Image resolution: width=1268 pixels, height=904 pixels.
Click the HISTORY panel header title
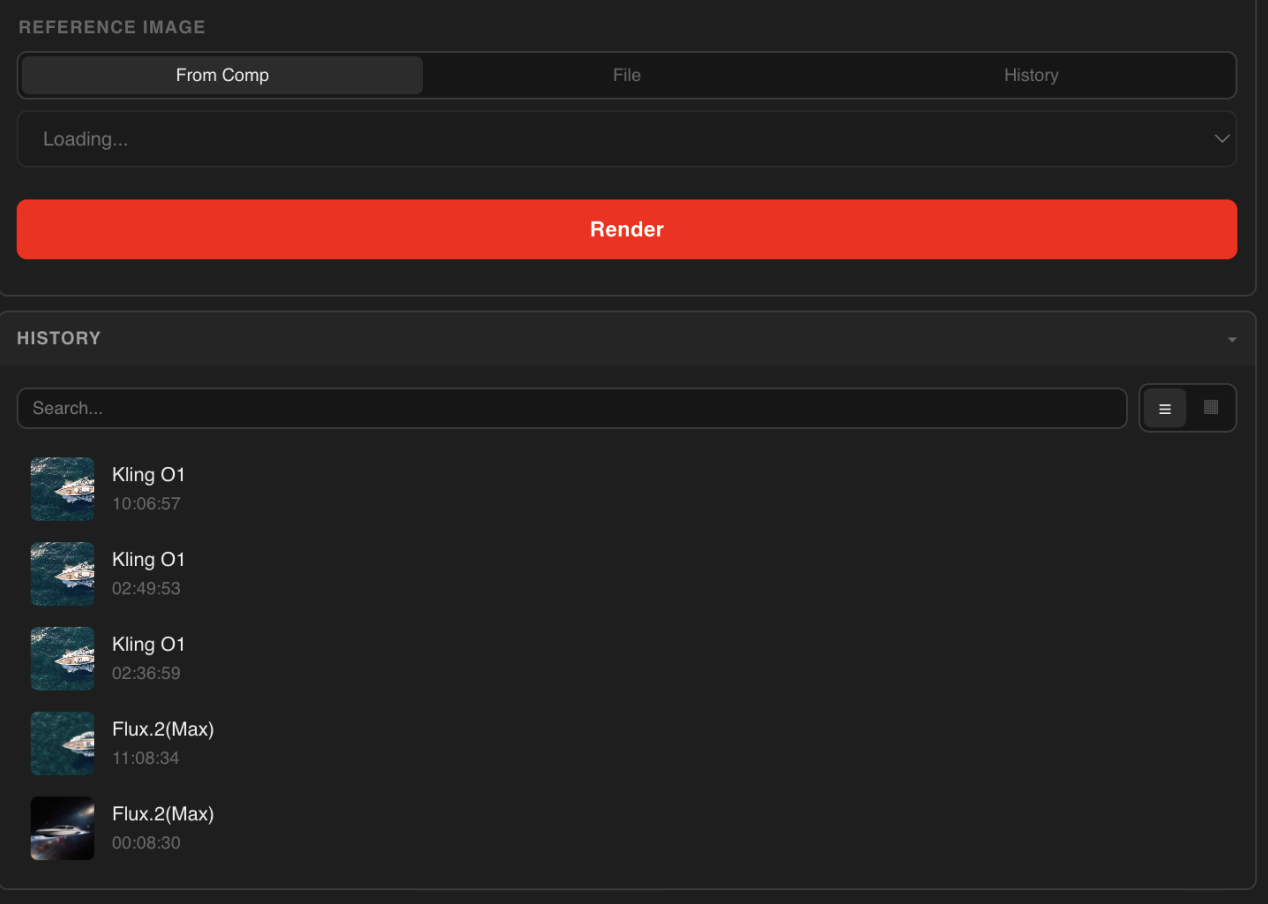pyautogui.click(x=59, y=338)
